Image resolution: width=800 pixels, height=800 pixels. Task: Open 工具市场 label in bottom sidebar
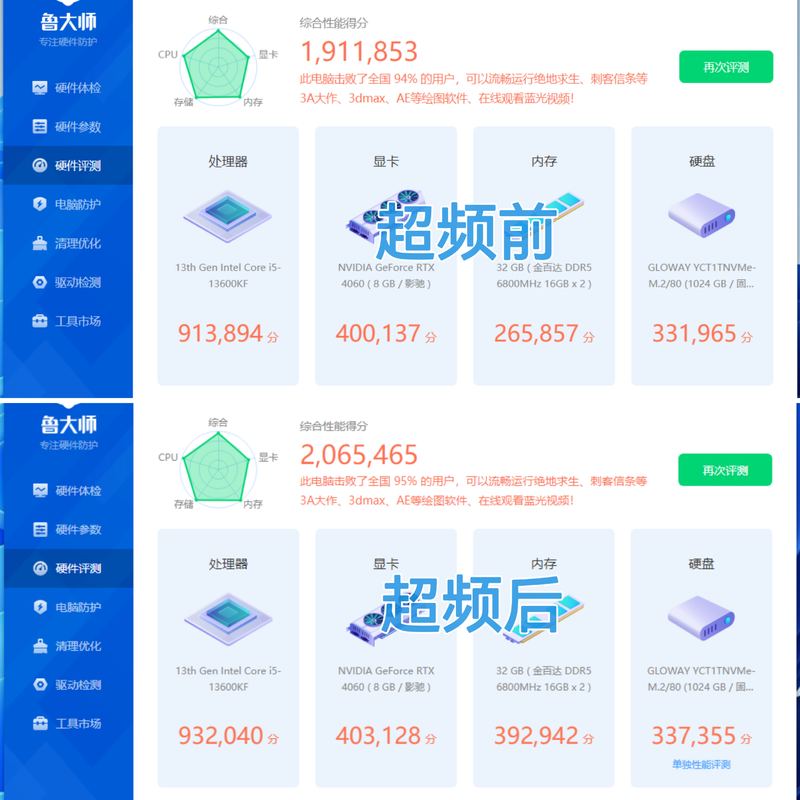click(x=79, y=723)
